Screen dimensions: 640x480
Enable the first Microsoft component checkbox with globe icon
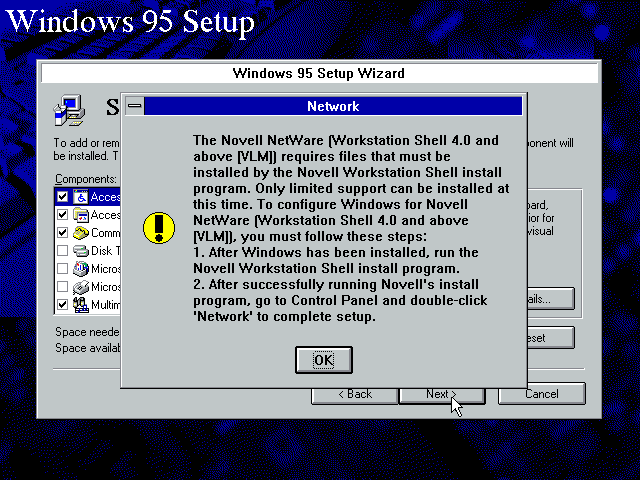click(x=62, y=269)
